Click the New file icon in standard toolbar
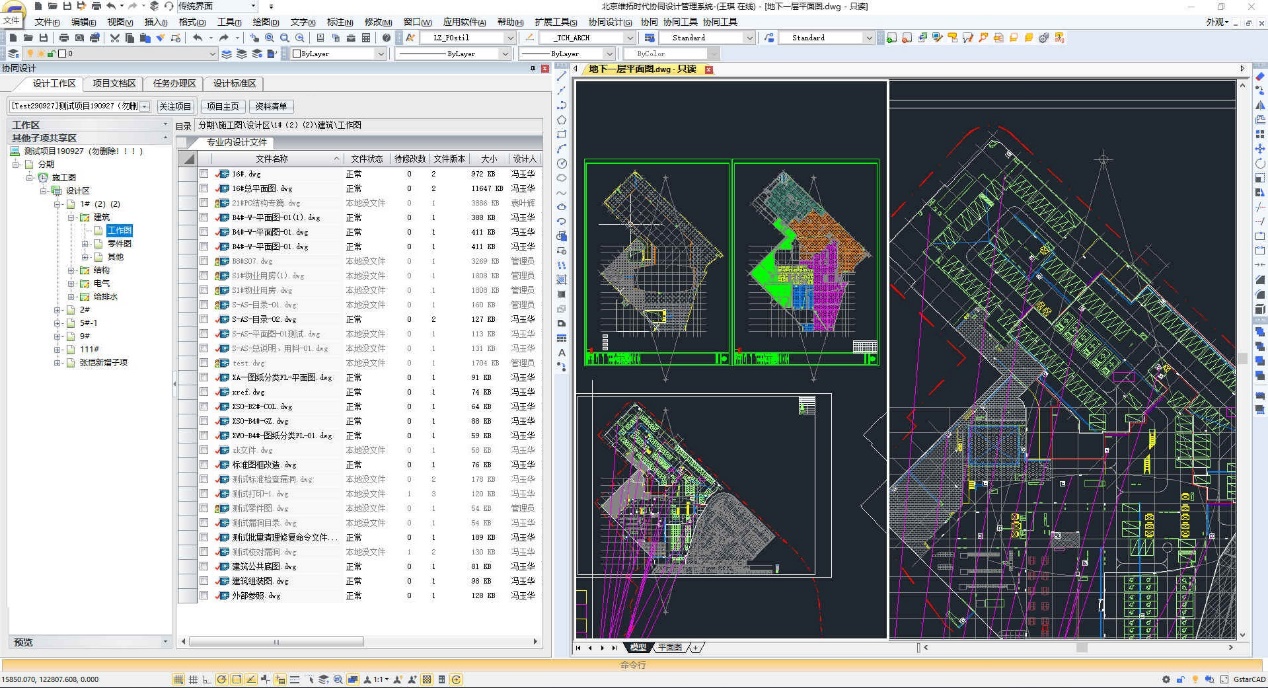1268x688 pixels. click(x=13, y=38)
